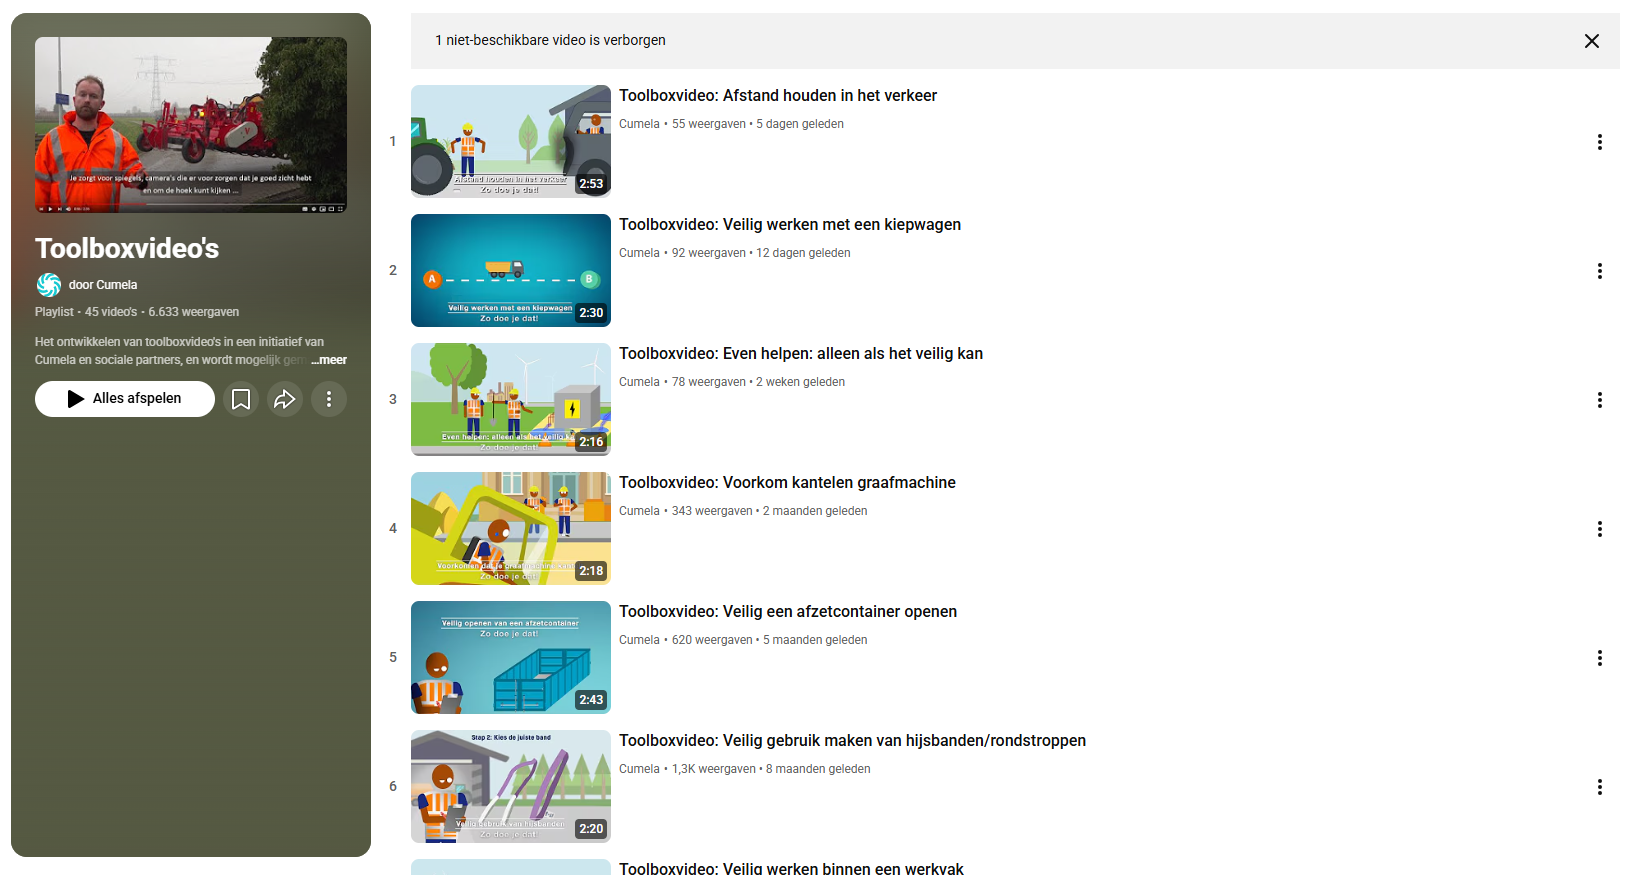
Task: Open thumbnail of hijsbanden/rondstroppen video
Action: coord(511,786)
